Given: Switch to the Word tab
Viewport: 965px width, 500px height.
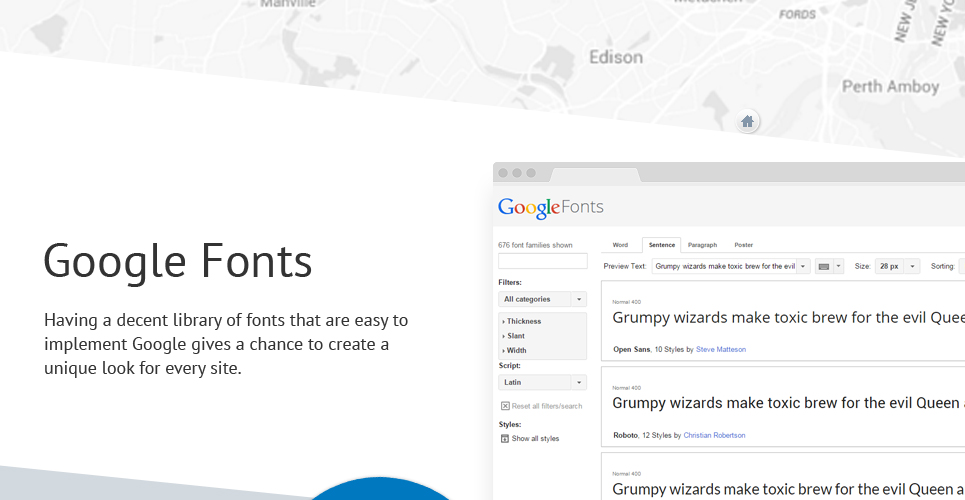Looking at the screenshot, I should pos(620,244).
